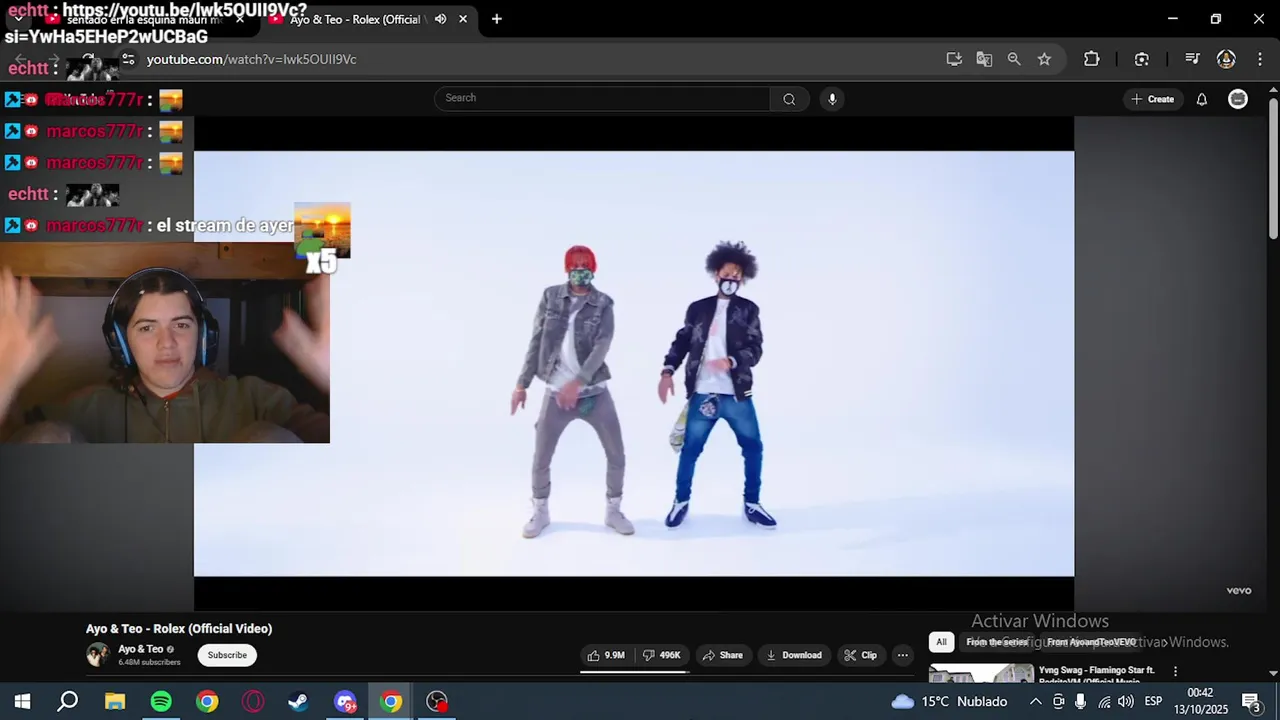This screenshot has width=1280, height=720.
Task: Dislike the video (496K)
Action: point(661,655)
